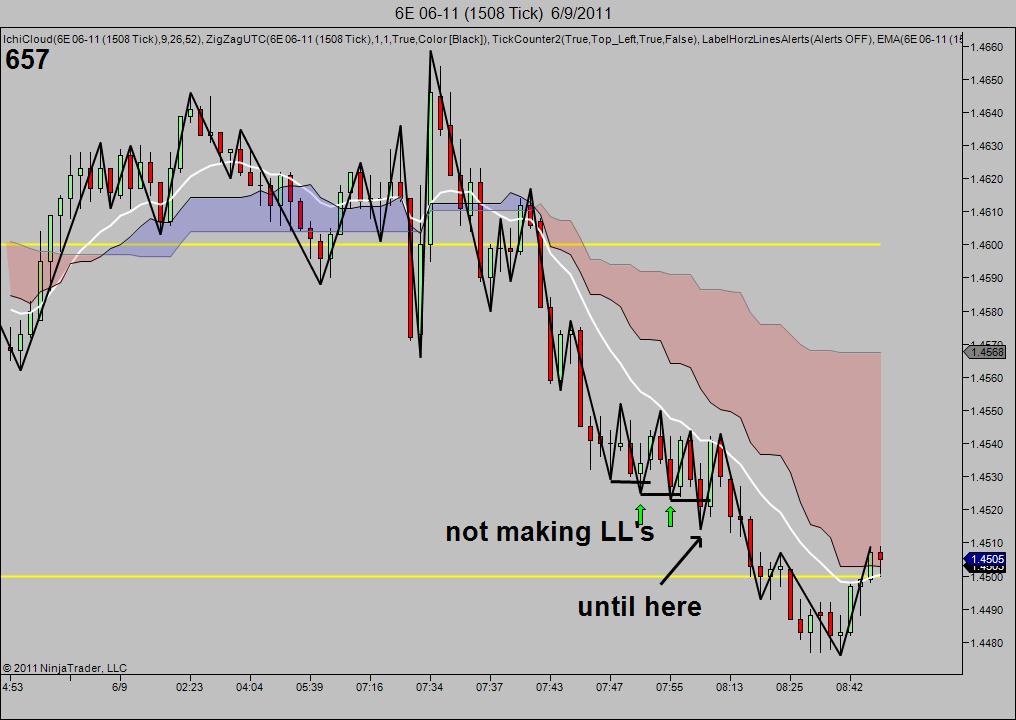Click the 07:47 time axis label
1016x720 pixels.
tap(609, 687)
